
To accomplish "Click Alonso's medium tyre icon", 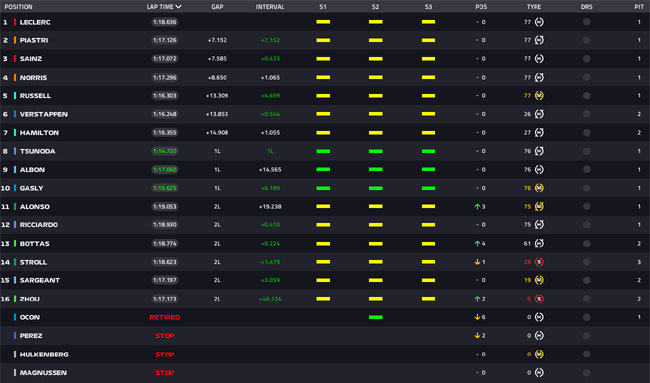I will tap(539, 206).
